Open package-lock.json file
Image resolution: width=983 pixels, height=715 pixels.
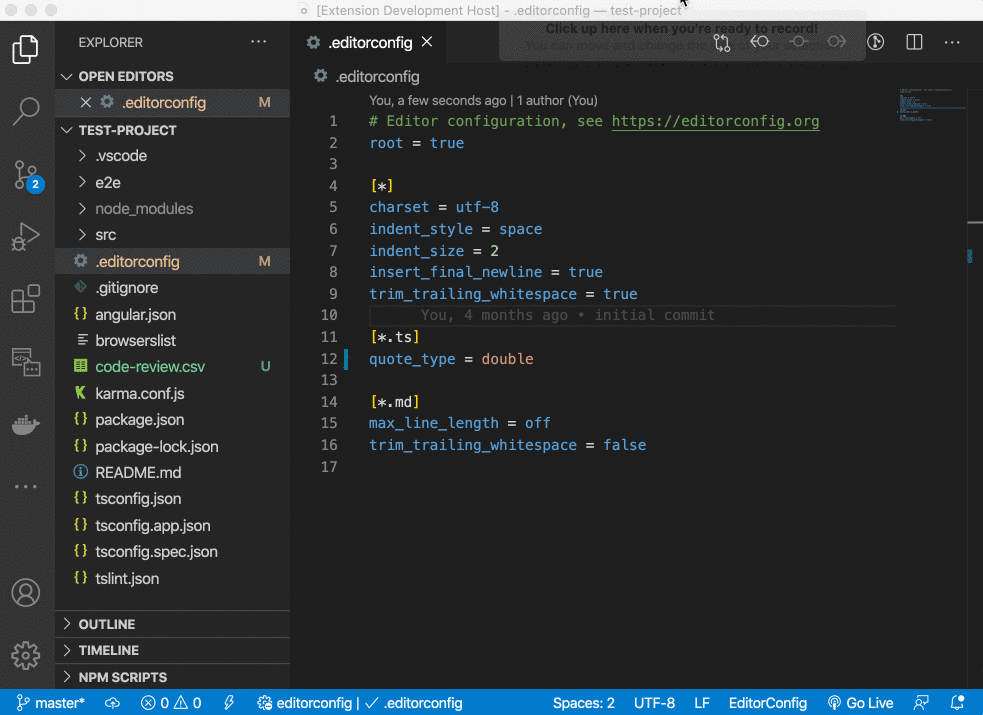pyautogui.click(x=172, y=446)
